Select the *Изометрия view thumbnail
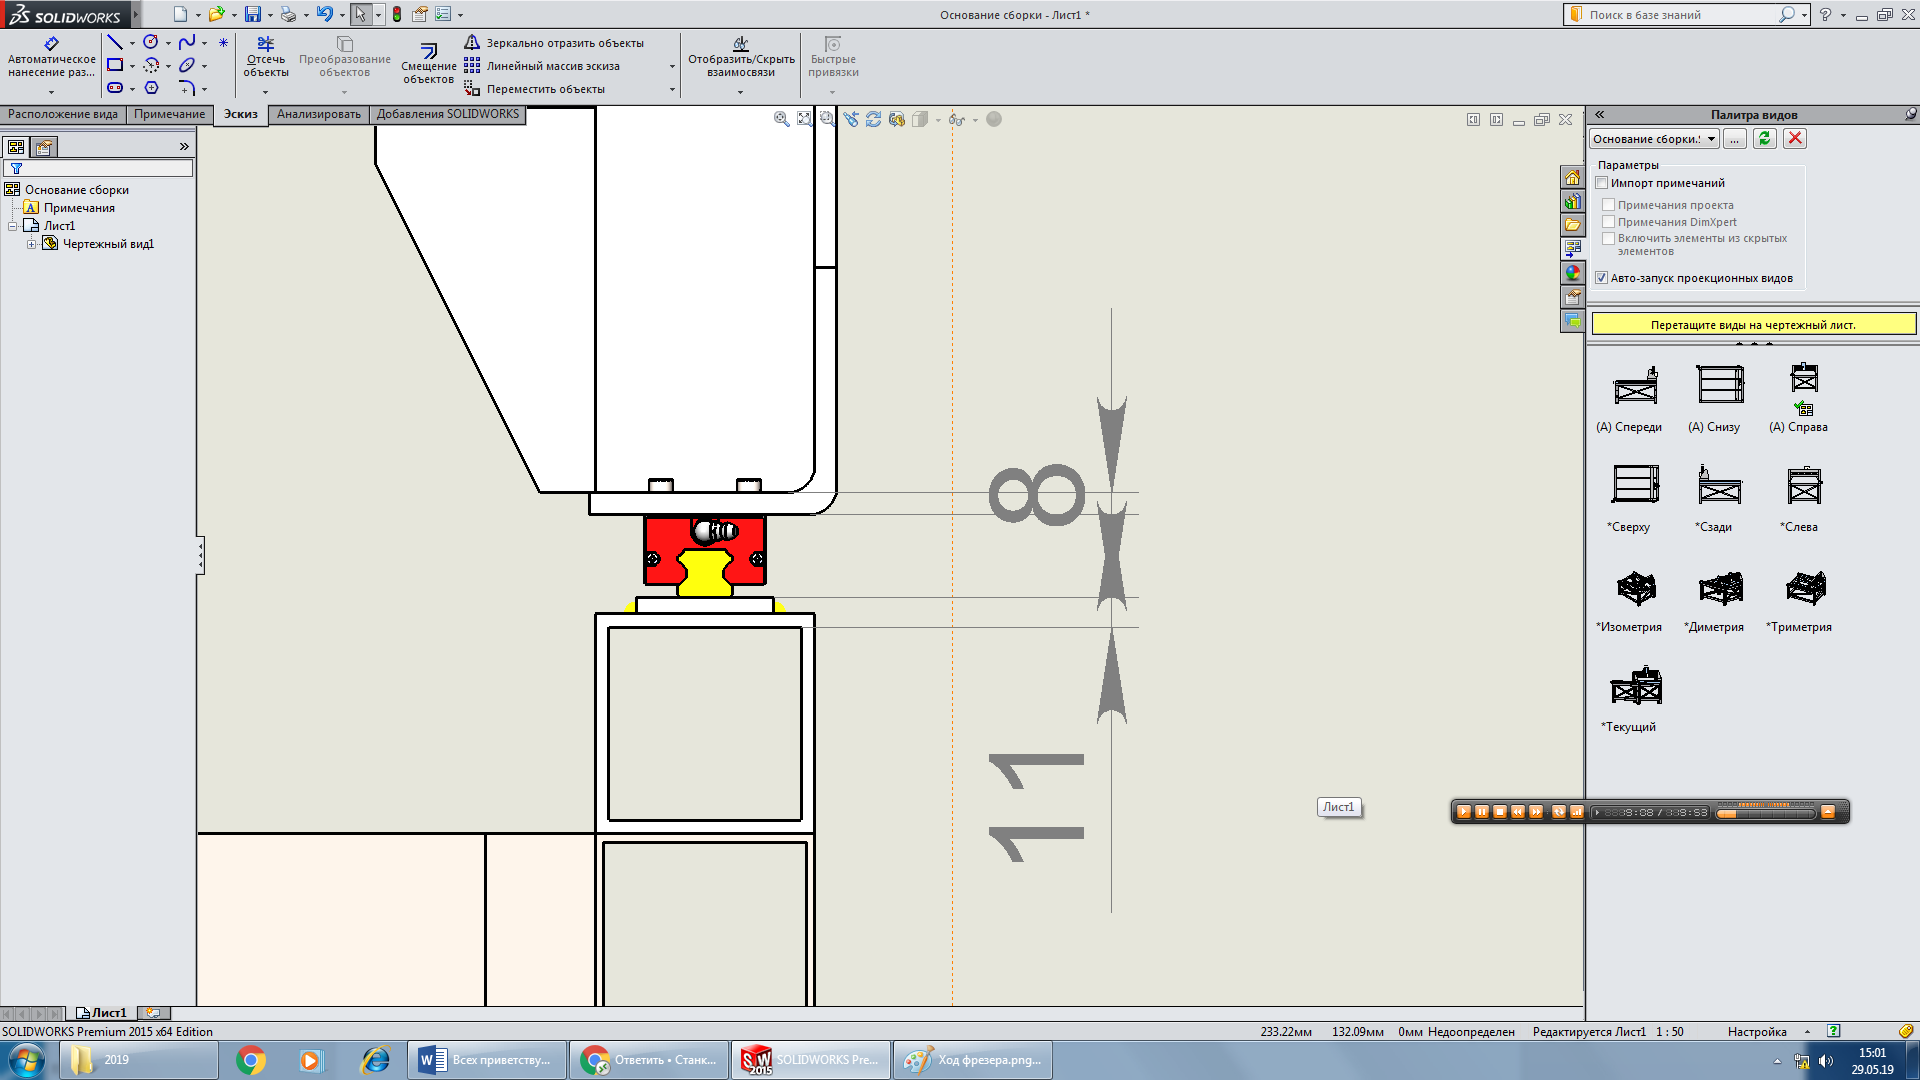Image resolution: width=1920 pixels, height=1080 pixels. pos(1635,588)
